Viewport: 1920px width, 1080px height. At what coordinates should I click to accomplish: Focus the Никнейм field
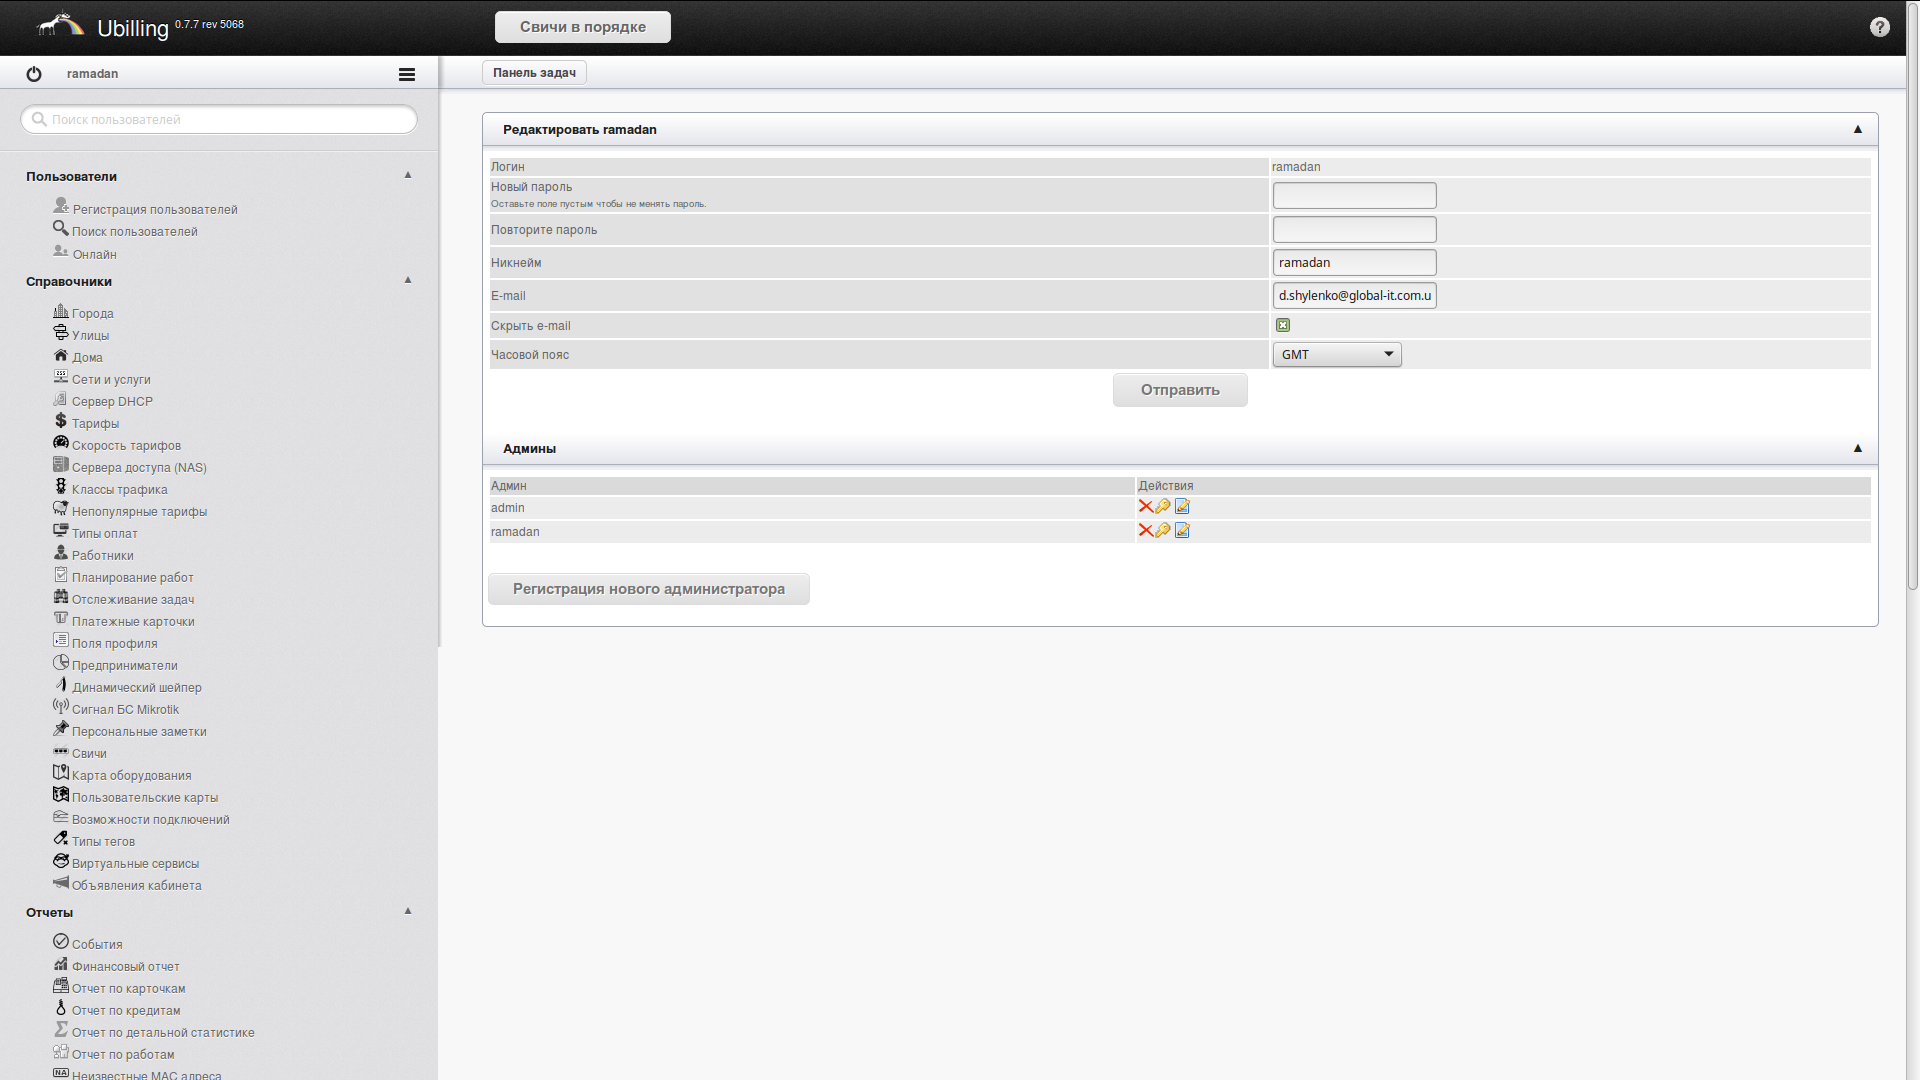coord(1355,263)
